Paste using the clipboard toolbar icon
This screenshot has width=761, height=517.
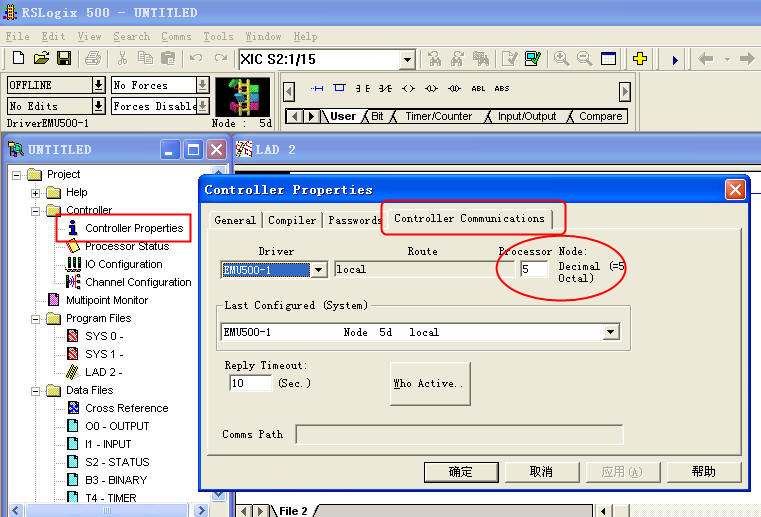(168, 58)
